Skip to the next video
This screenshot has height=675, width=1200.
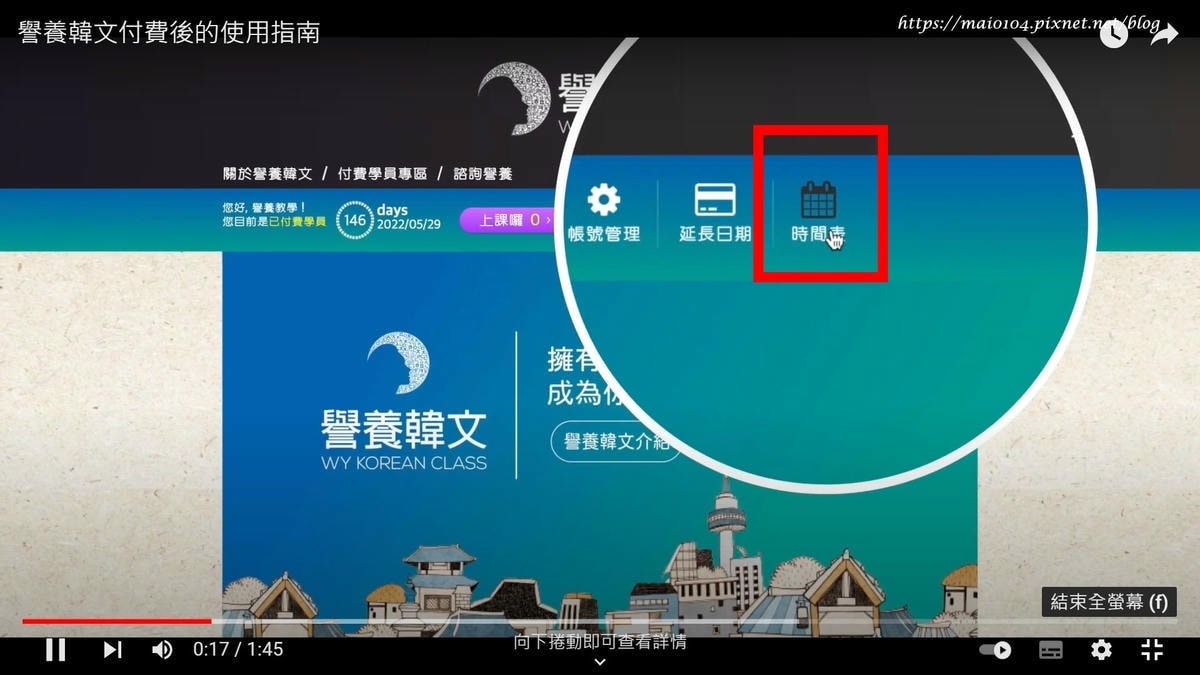[112, 650]
